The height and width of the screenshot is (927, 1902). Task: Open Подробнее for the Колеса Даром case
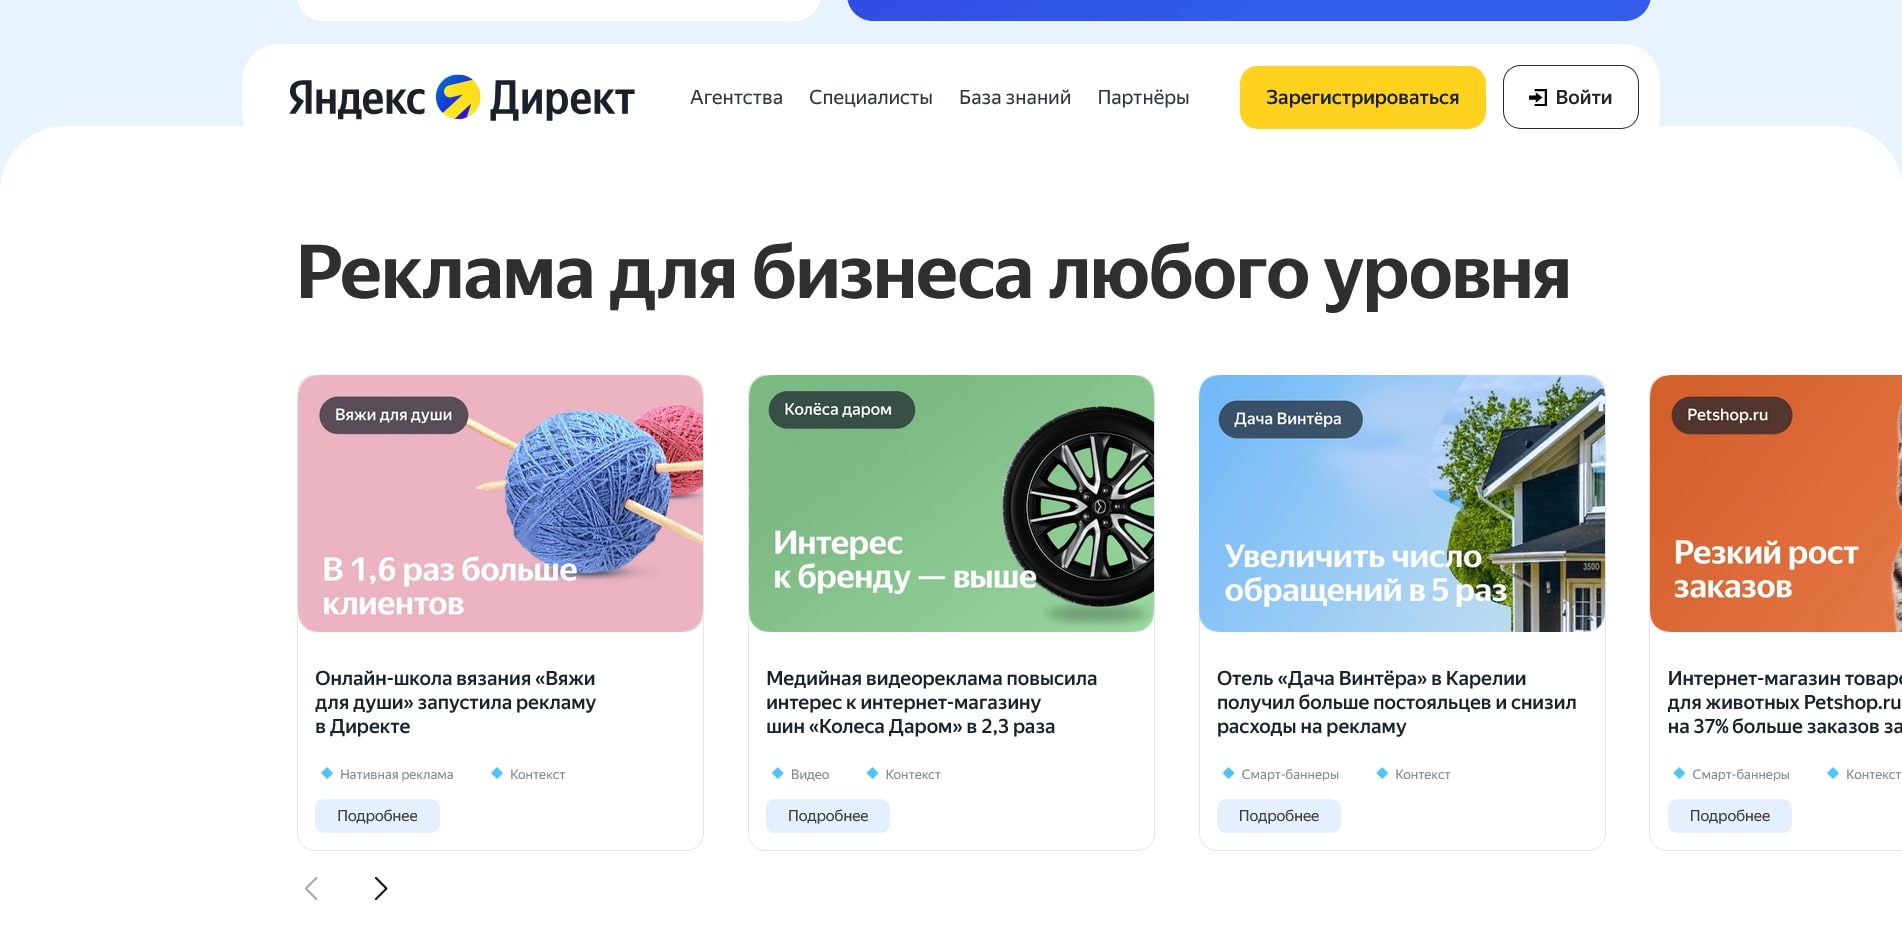tap(827, 815)
